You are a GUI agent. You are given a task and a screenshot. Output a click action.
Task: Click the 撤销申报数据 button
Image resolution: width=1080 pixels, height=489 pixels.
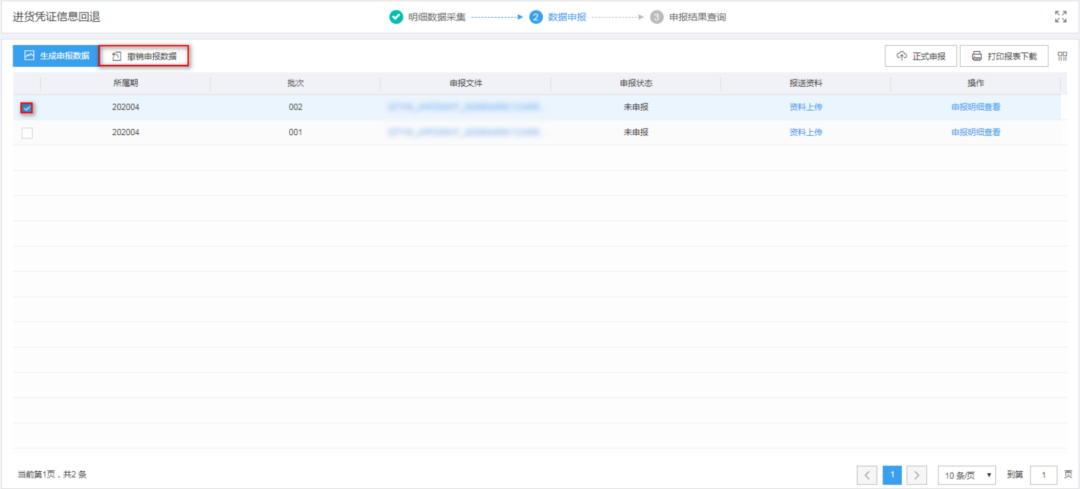tap(144, 56)
